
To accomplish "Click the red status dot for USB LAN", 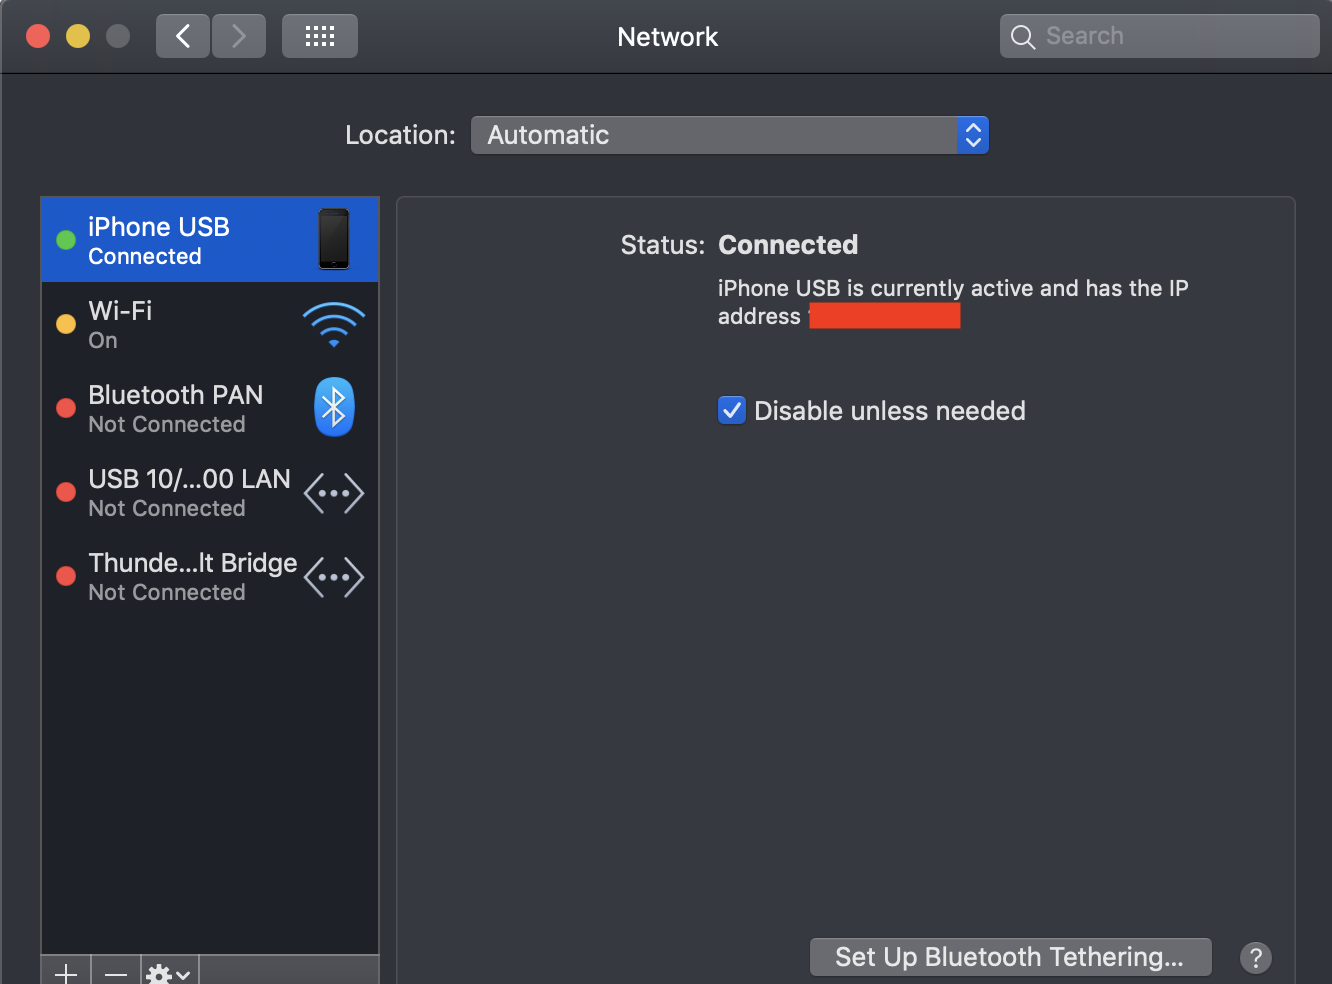I will [66, 492].
